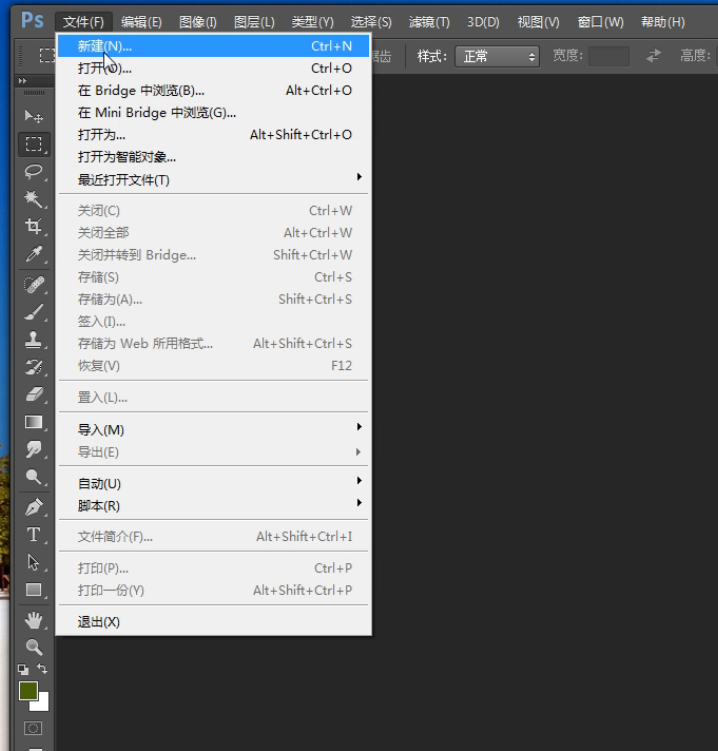
Task: Choose 打开(O)... menu entry
Action: tap(214, 68)
